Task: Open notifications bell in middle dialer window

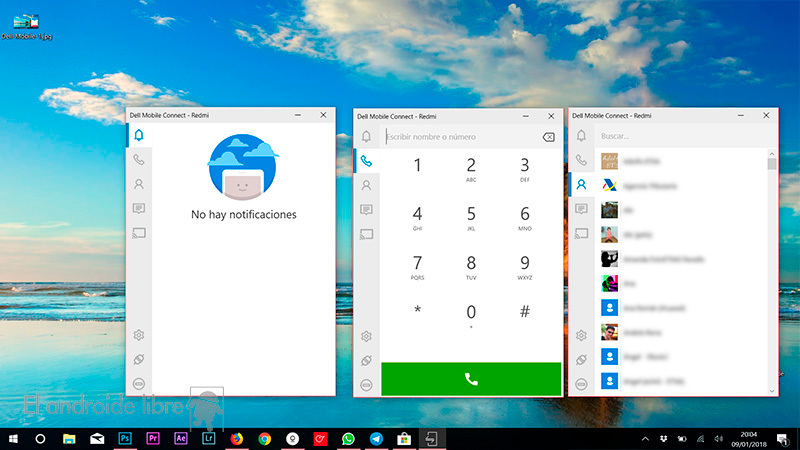Action: coord(366,136)
